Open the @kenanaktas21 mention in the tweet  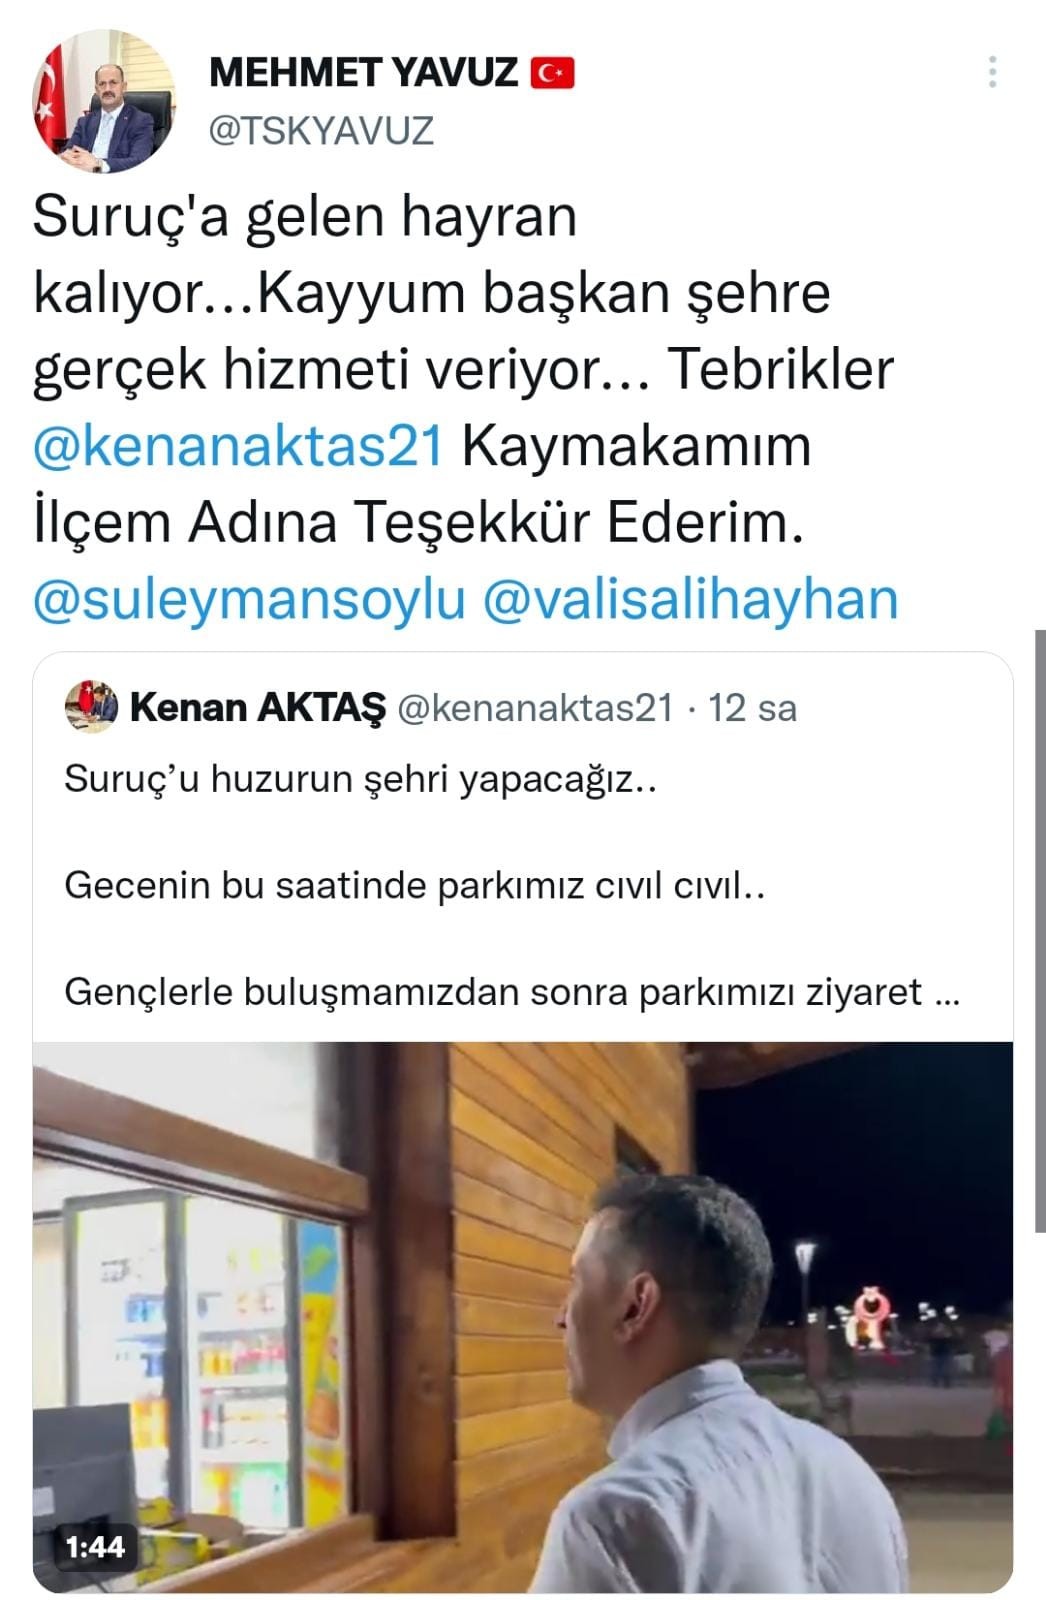coord(238,447)
